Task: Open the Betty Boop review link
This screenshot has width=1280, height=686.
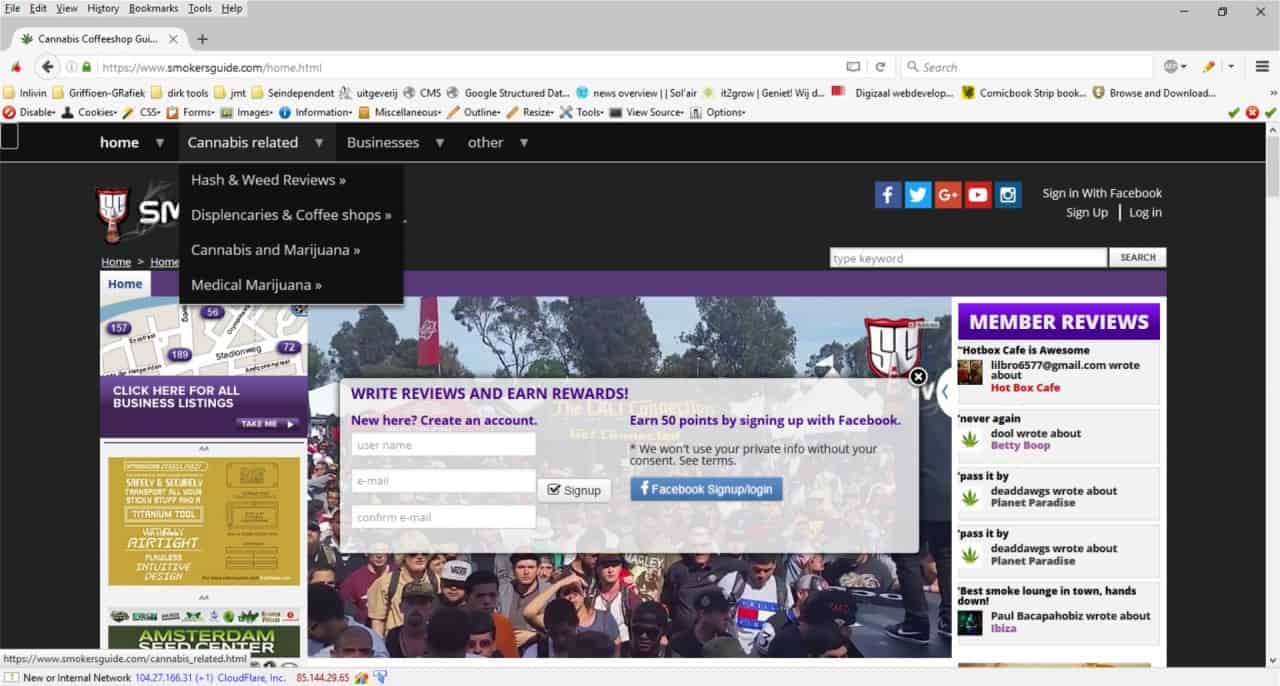Action: (1021, 445)
